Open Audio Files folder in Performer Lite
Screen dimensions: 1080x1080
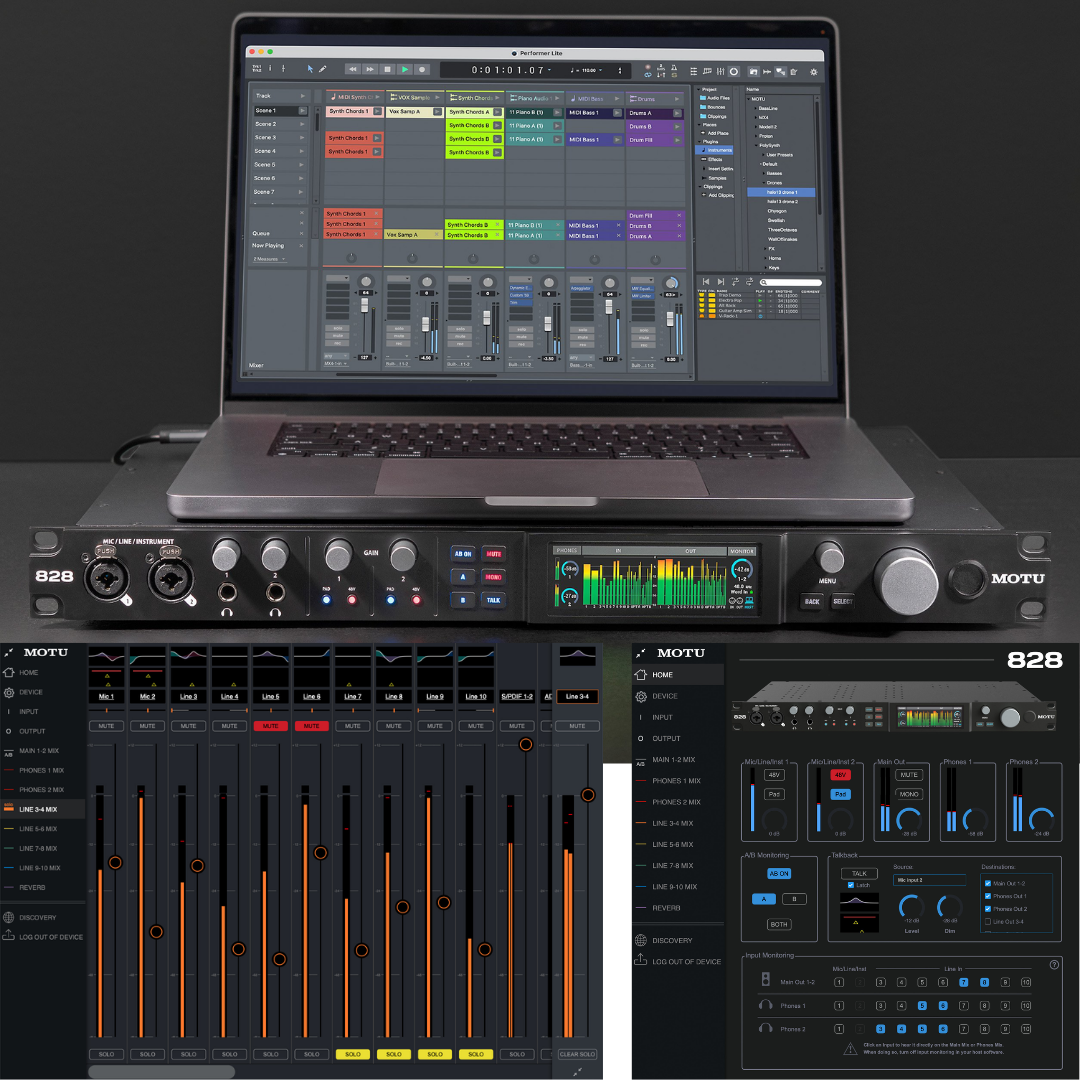tap(714, 98)
